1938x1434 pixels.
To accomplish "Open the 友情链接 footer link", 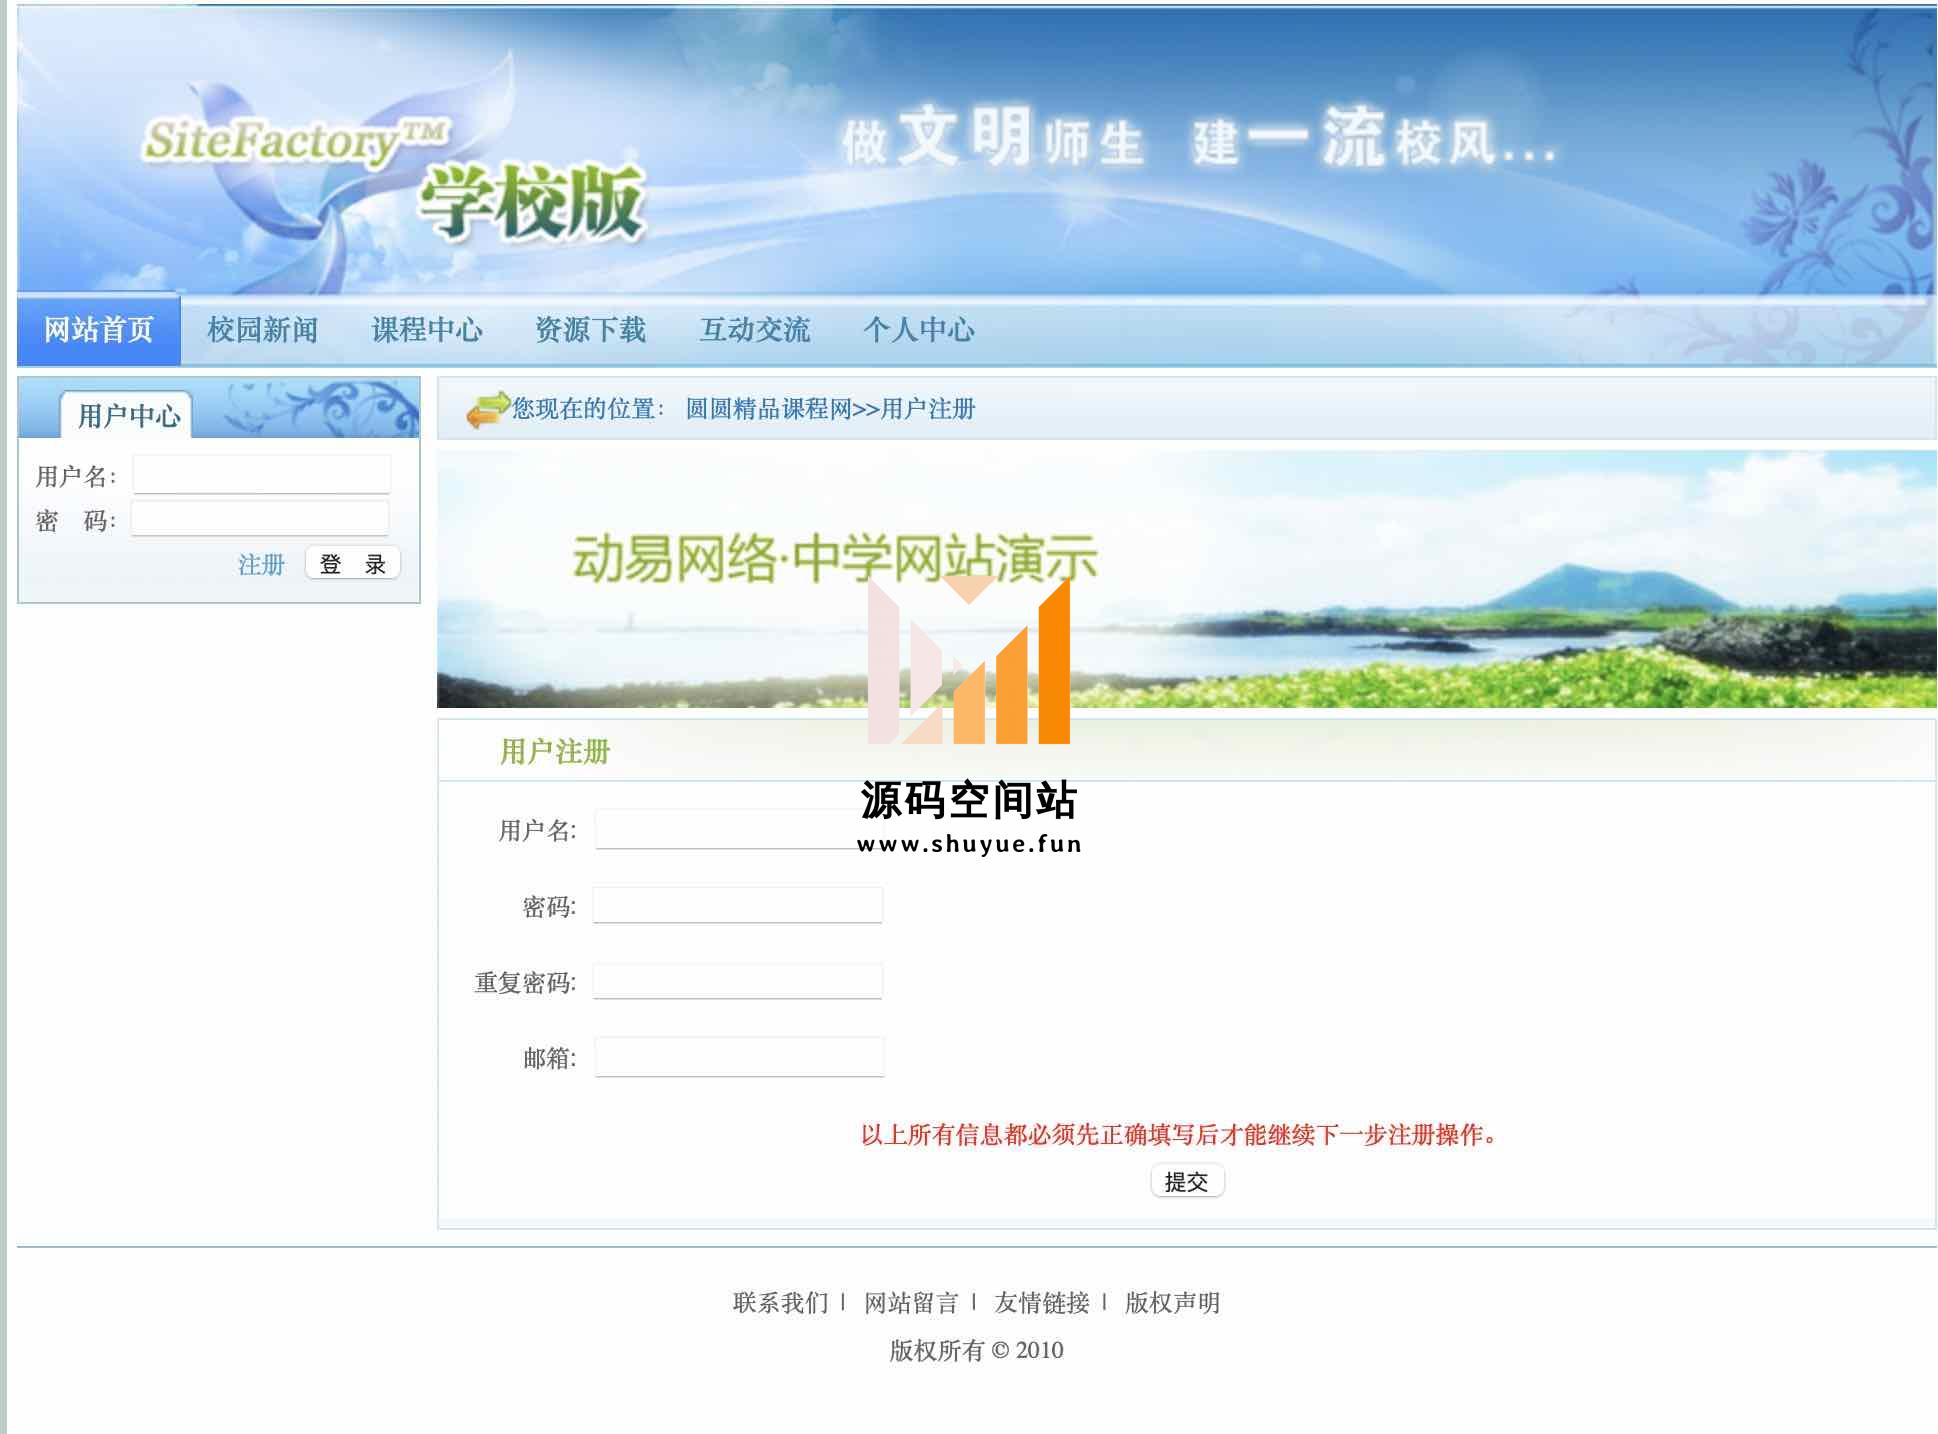I will pyautogui.click(x=1042, y=1303).
